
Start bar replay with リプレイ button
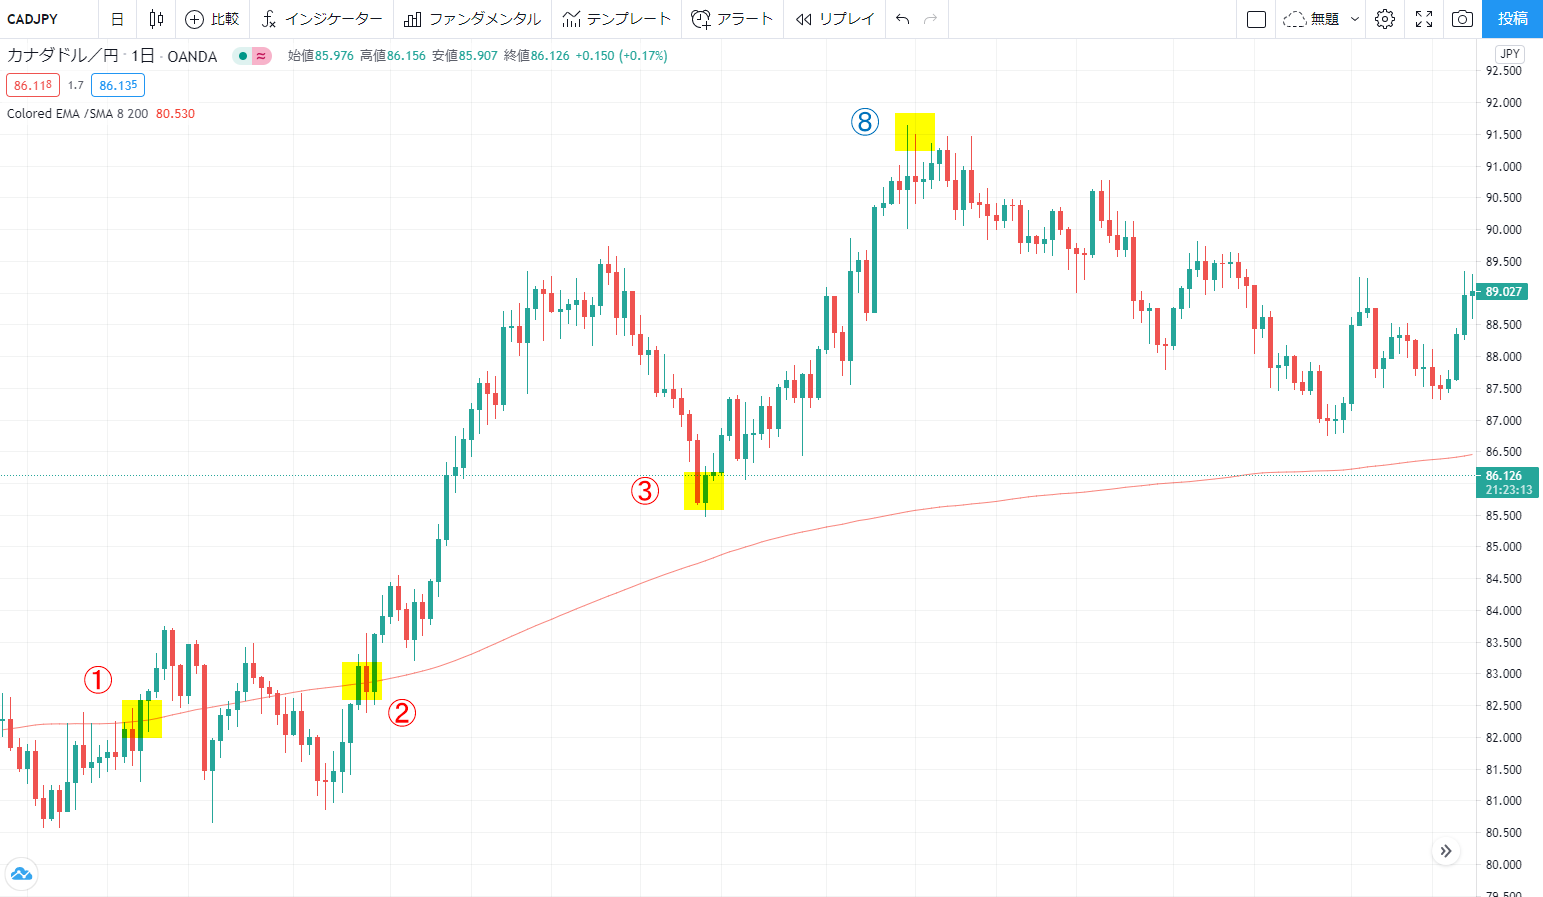(x=835, y=19)
